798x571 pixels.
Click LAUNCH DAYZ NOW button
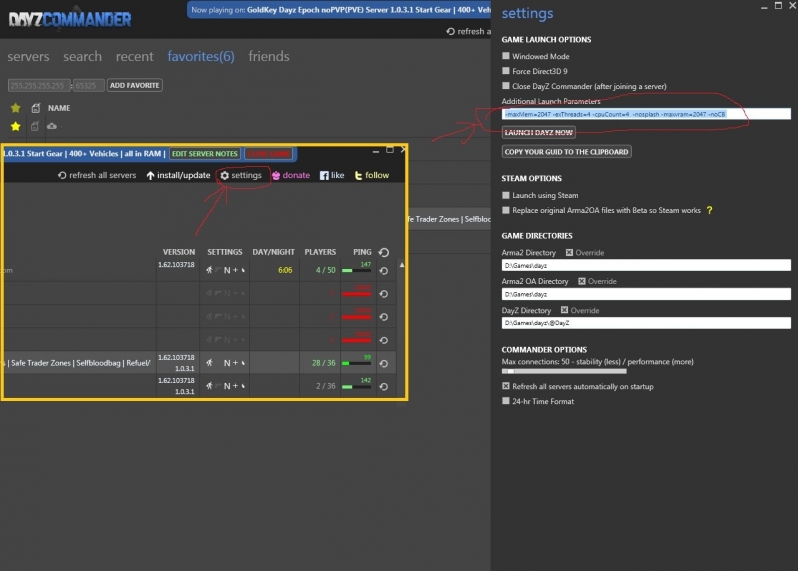click(539, 132)
